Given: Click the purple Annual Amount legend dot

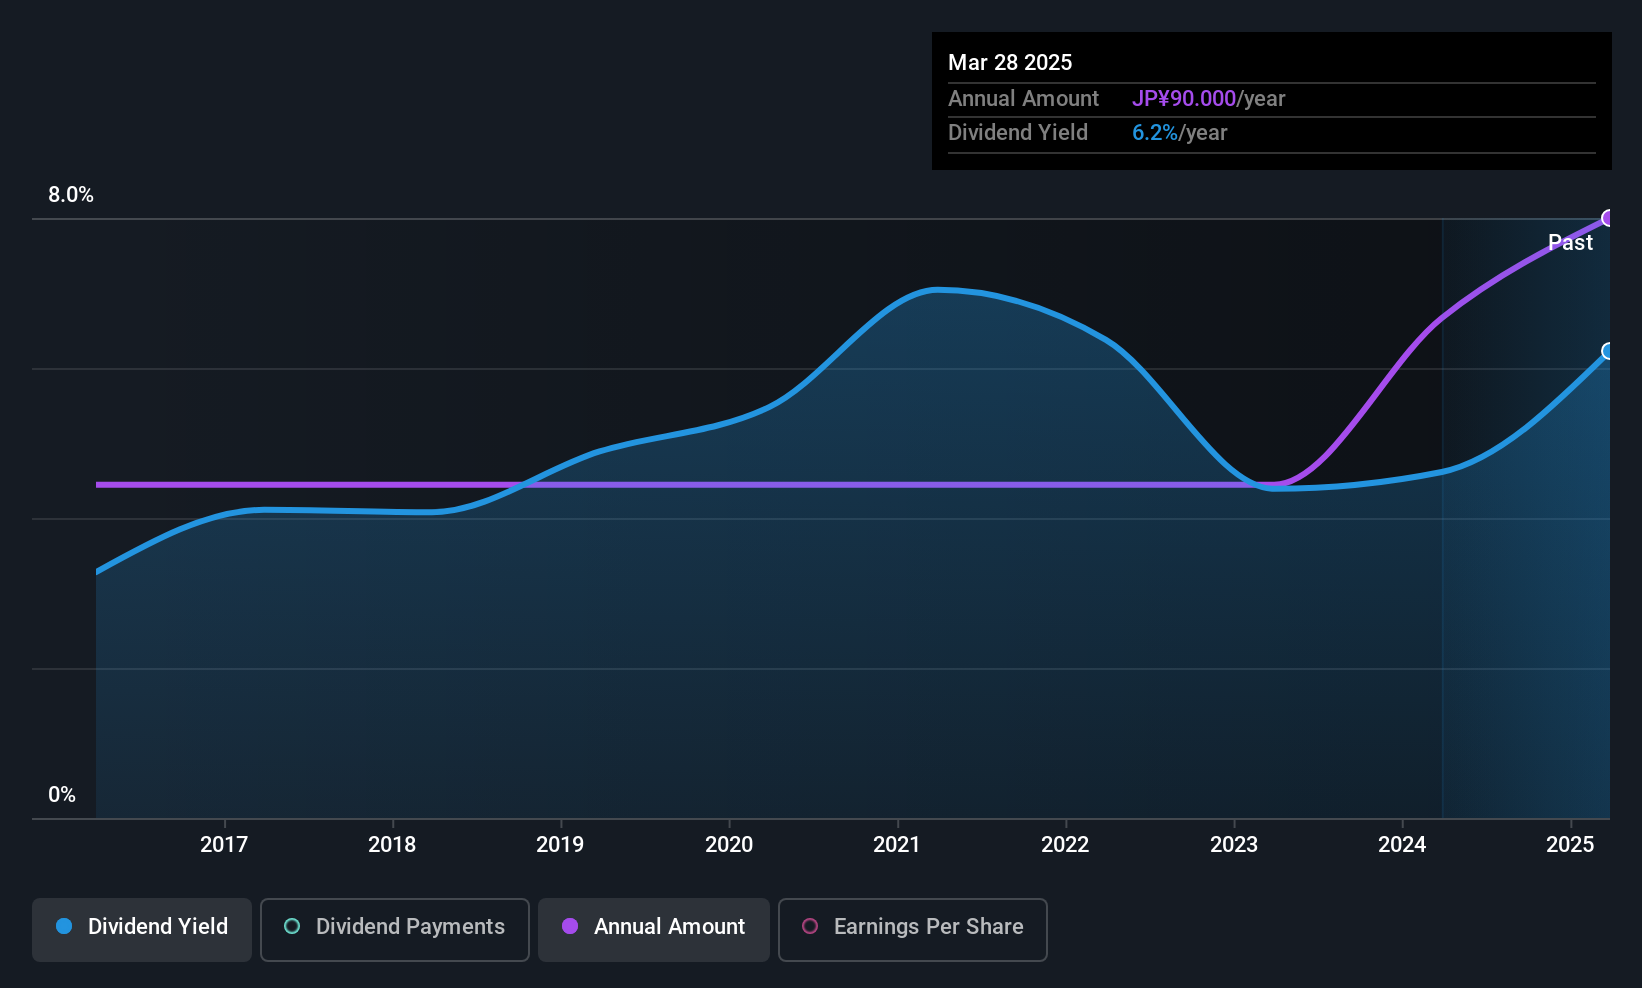Looking at the screenshot, I should point(570,926).
